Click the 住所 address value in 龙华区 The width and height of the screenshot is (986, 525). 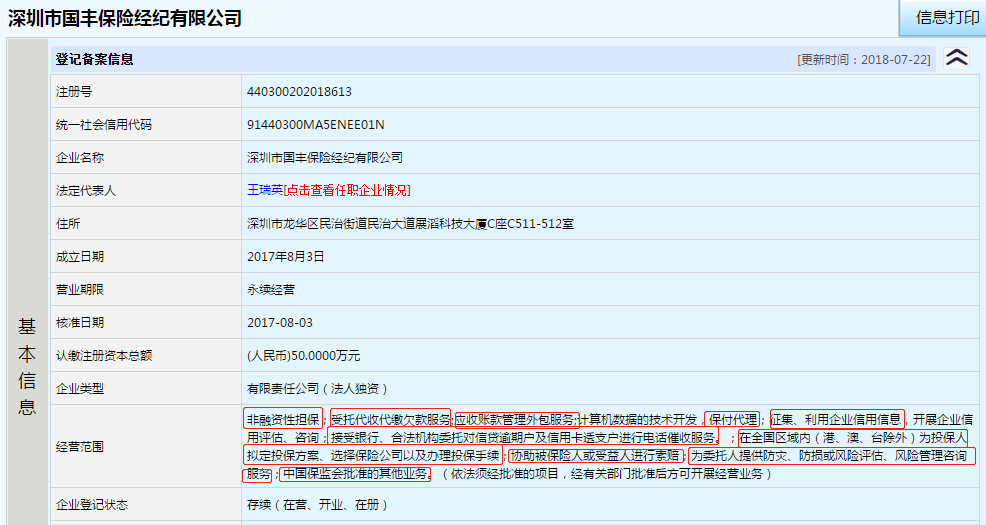(410, 223)
